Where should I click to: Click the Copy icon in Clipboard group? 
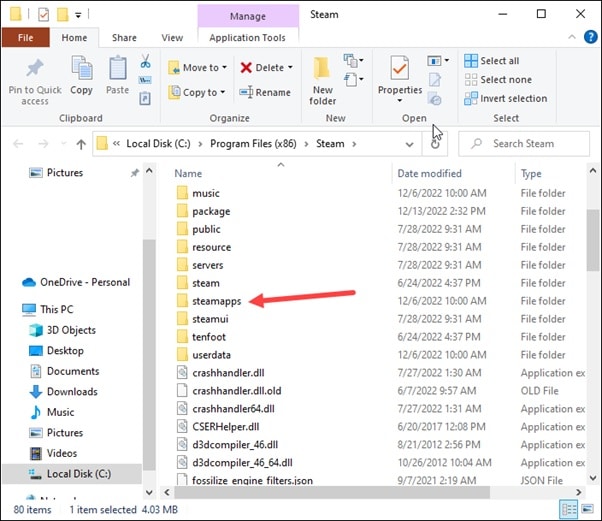pos(82,69)
